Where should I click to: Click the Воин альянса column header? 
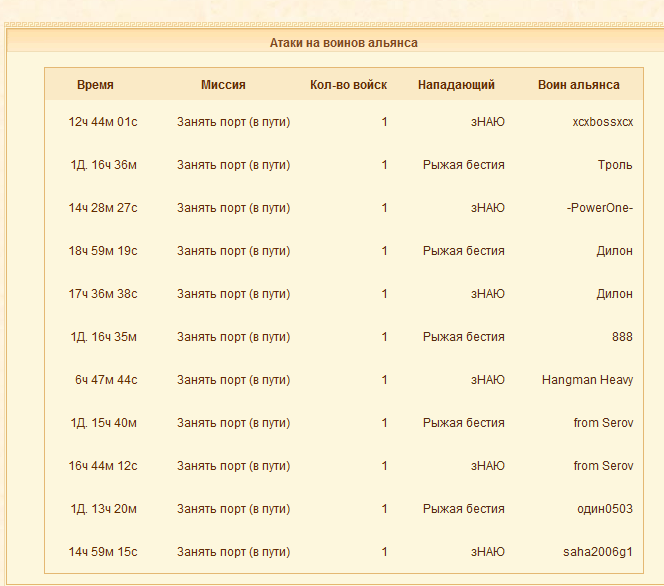[578, 85]
